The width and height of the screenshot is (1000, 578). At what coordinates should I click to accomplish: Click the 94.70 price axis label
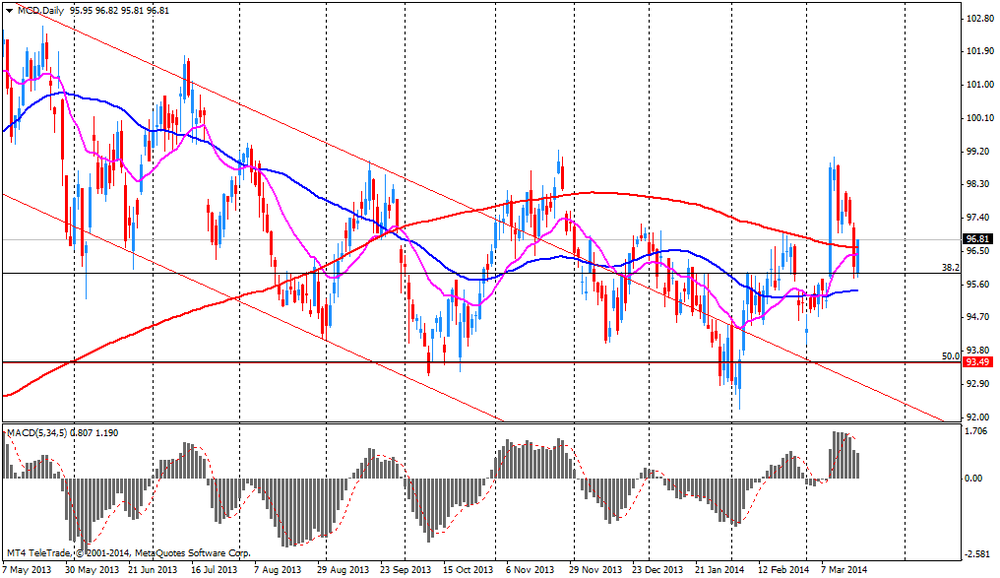point(980,317)
